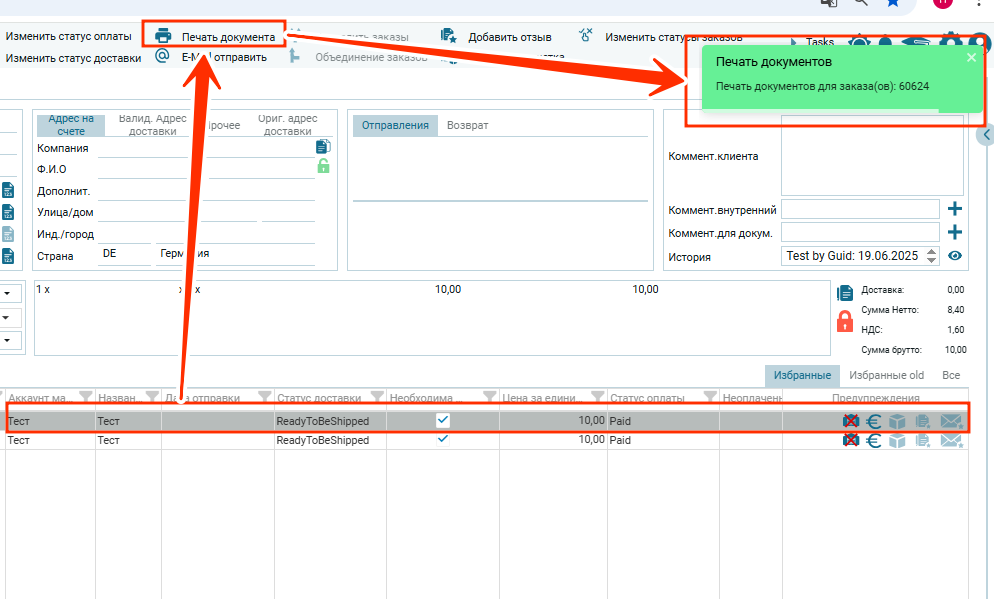Click the printer icon for Печать документа
This screenshot has height=599, width=994.
point(163,36)
